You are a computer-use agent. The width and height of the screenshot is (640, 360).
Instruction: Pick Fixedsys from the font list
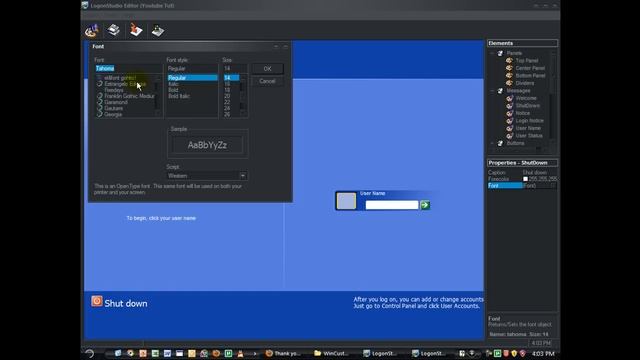tap(114, 90)
